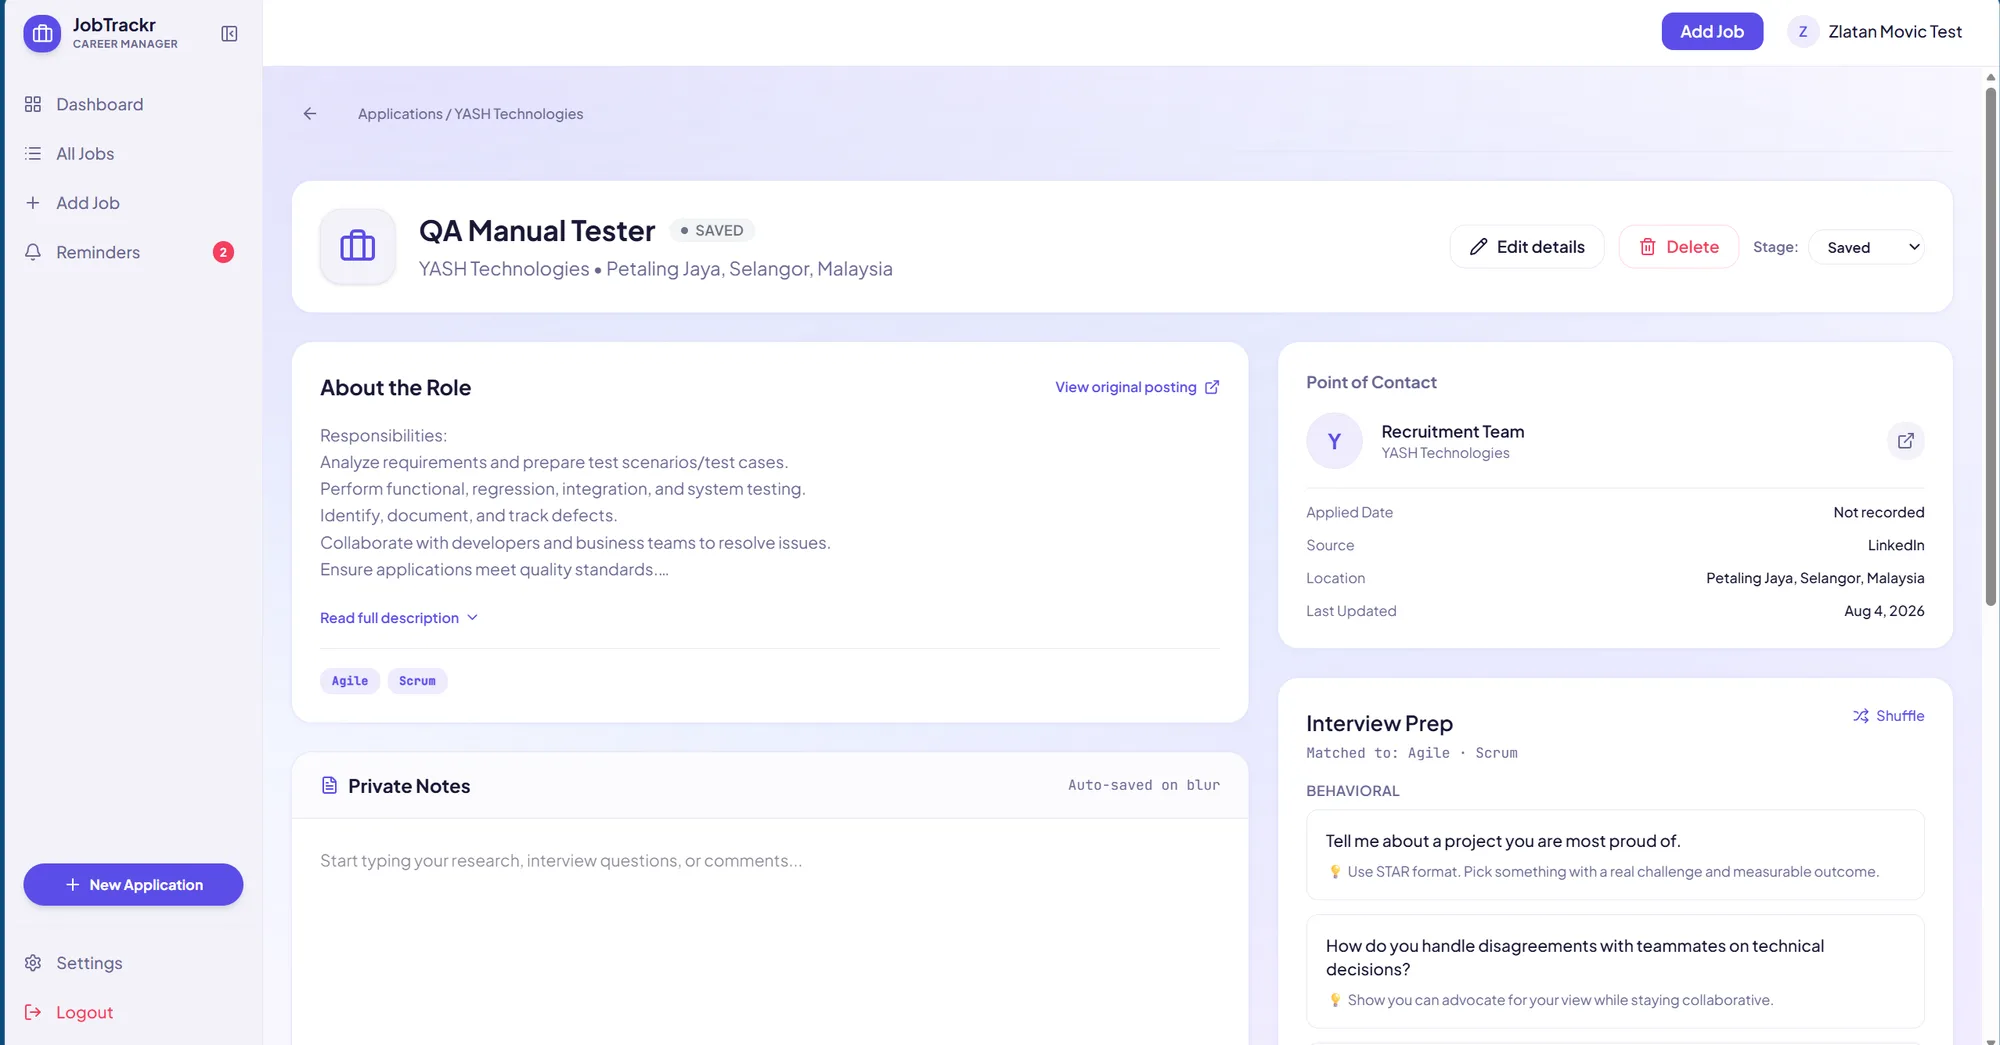
Task: Click the Dashboard grid icon
Action: click(33, 104)
